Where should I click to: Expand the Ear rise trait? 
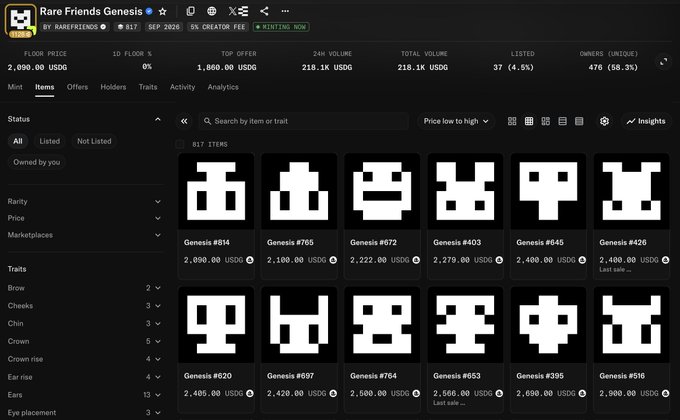(x=84, y=377)
